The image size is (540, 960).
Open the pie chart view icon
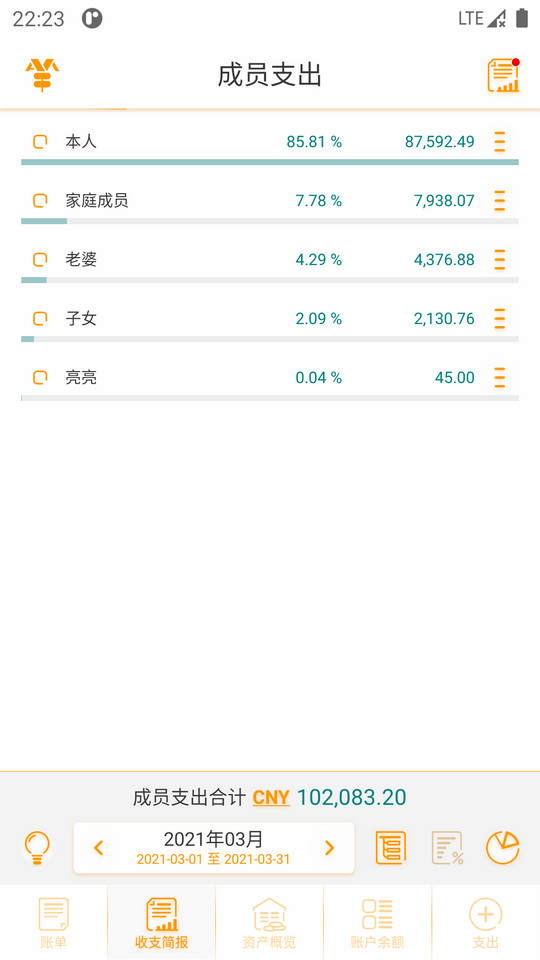pyautogui.click(x=503, y=847)
